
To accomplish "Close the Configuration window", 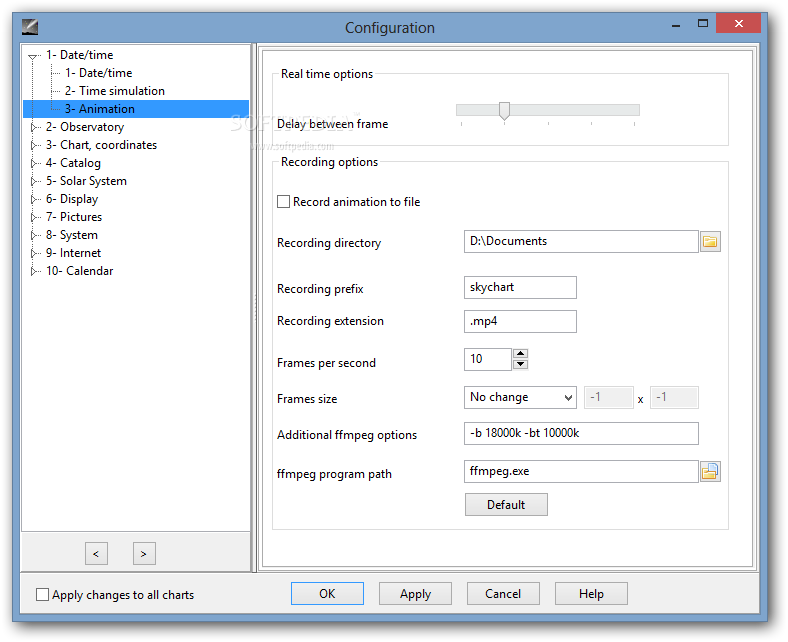I will [738, 23].
